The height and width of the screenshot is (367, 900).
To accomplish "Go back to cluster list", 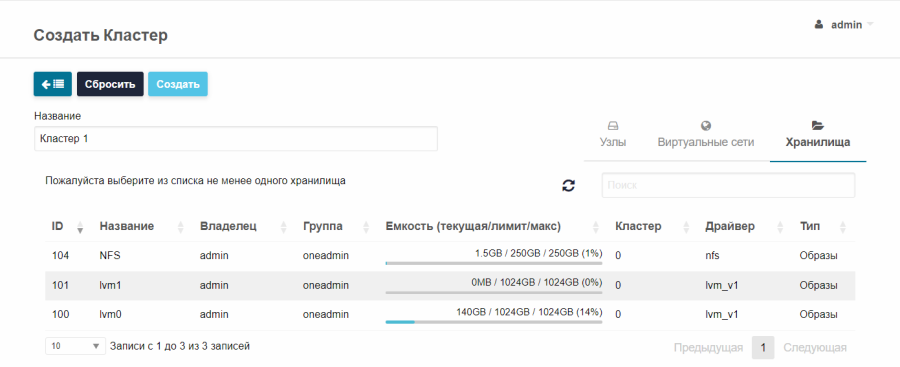I will (x=53, y=84).
